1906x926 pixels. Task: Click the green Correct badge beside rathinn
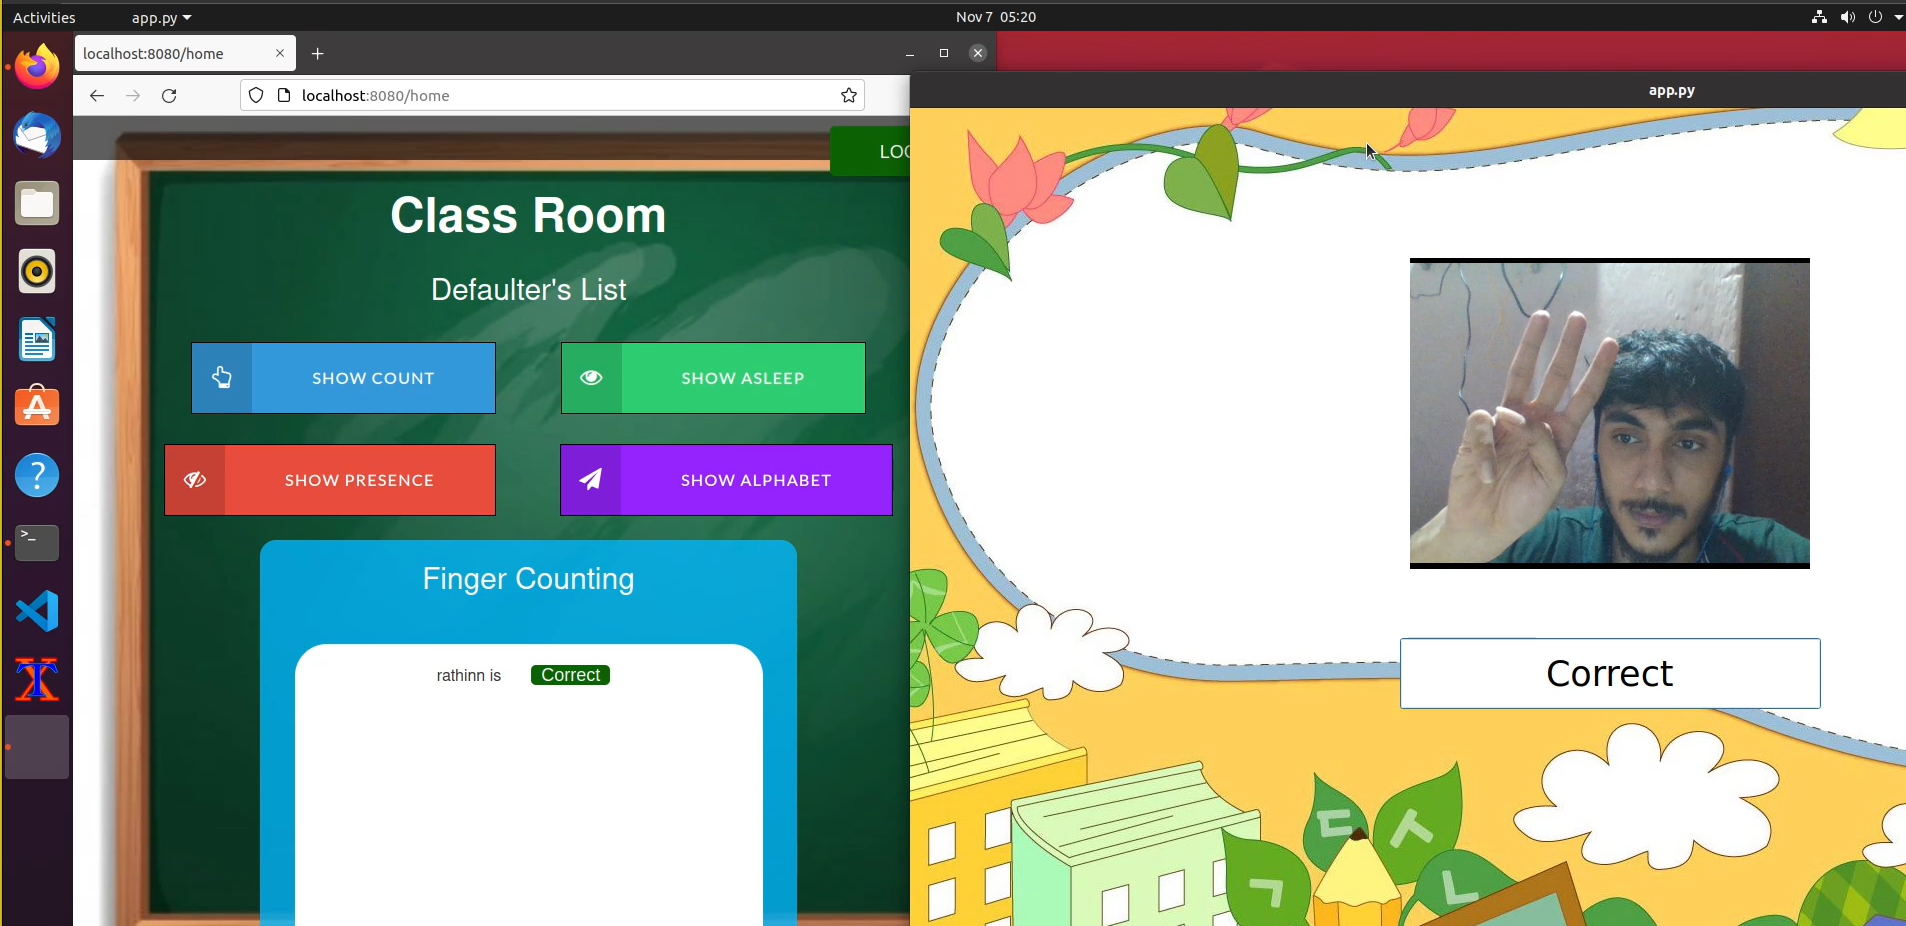pos(570,675)
